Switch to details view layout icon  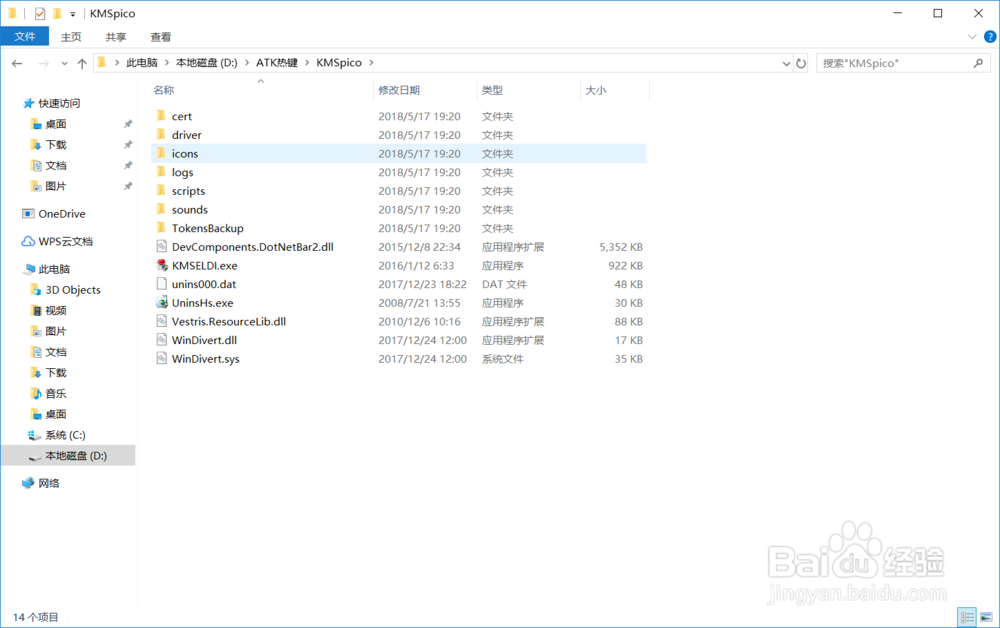(x=967, y=617)
